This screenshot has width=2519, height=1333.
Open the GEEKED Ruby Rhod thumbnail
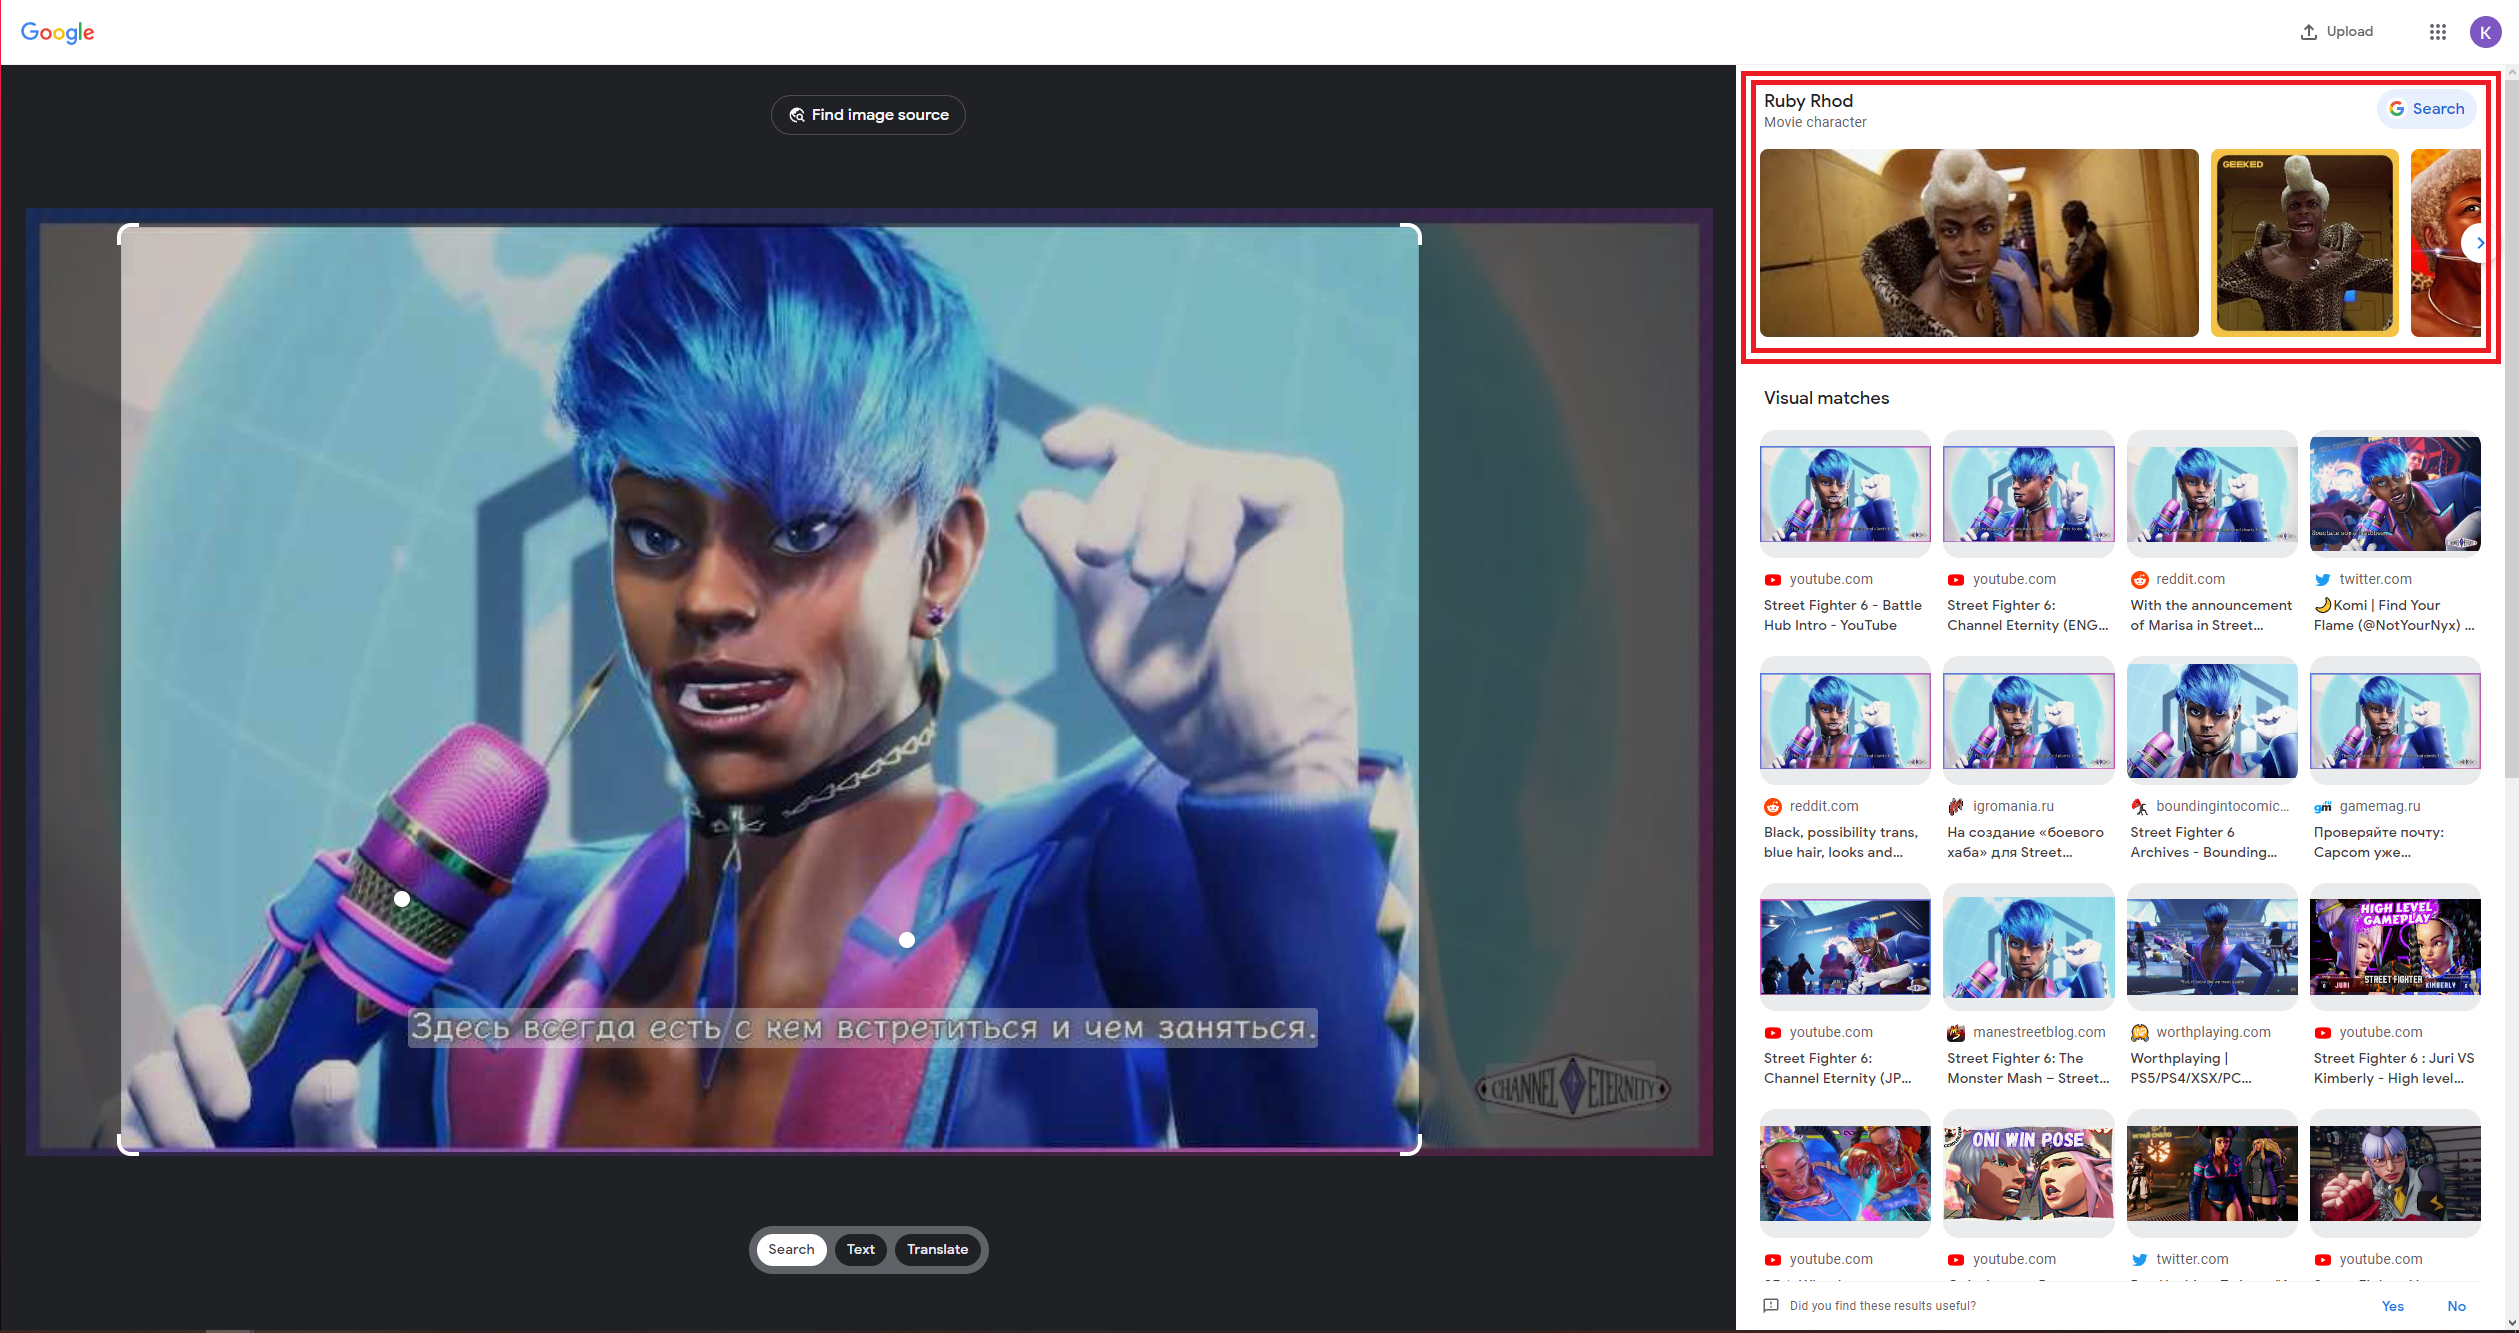coord(2304,243)
